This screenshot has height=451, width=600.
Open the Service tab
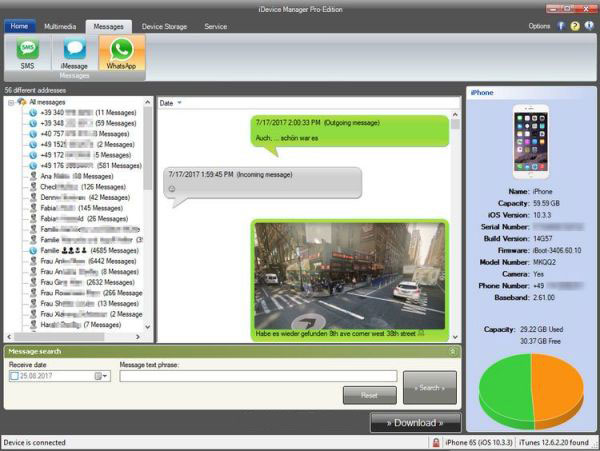[215, 26]
